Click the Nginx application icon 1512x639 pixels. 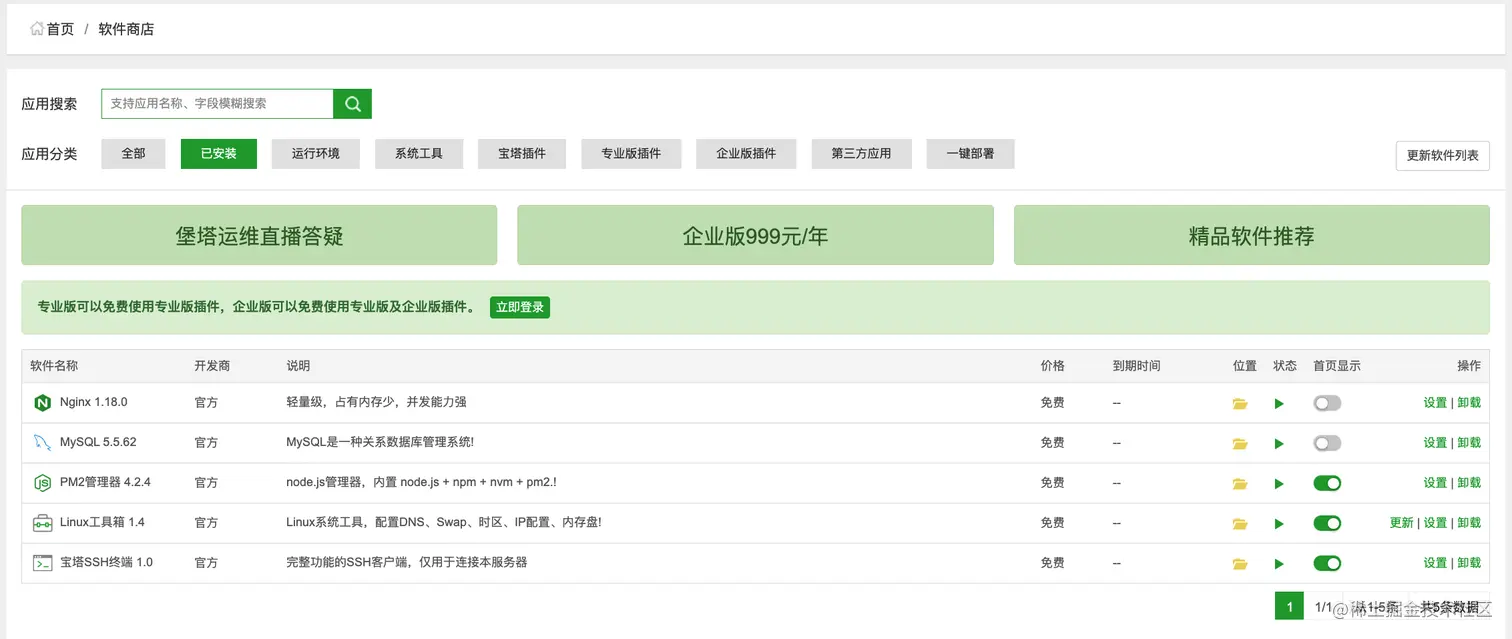(x=42, y=402)
